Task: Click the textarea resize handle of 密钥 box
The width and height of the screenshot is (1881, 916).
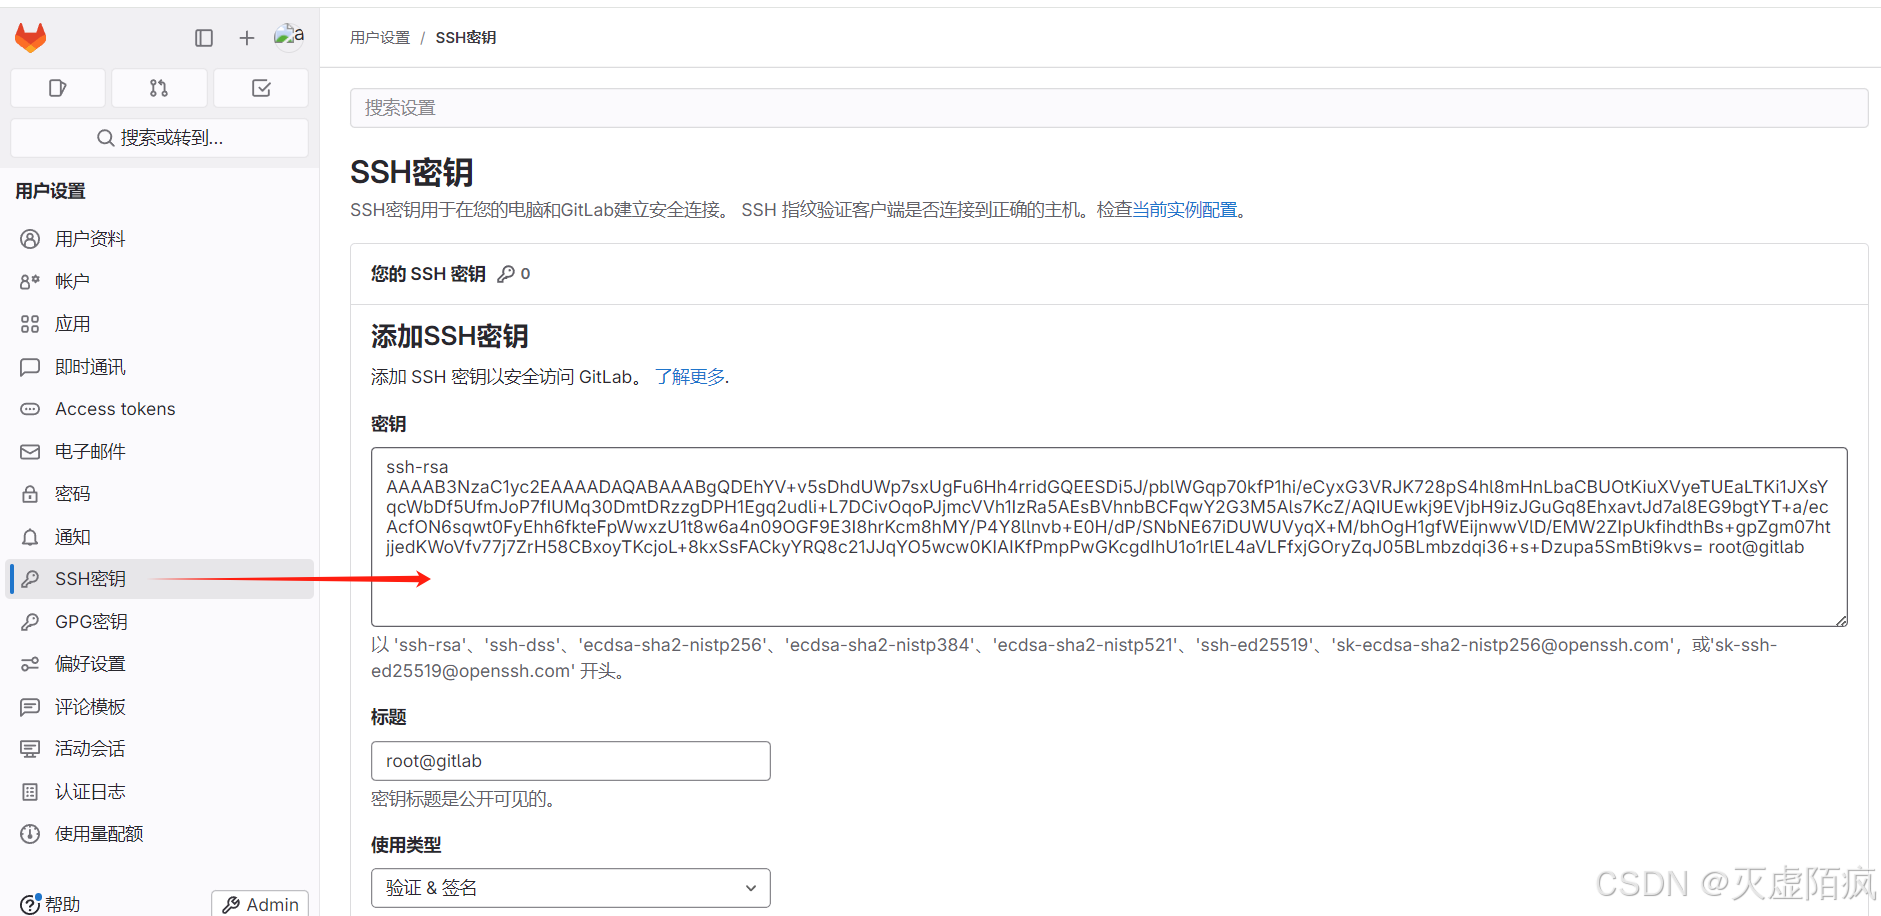Action: [x=1841, y=620]
